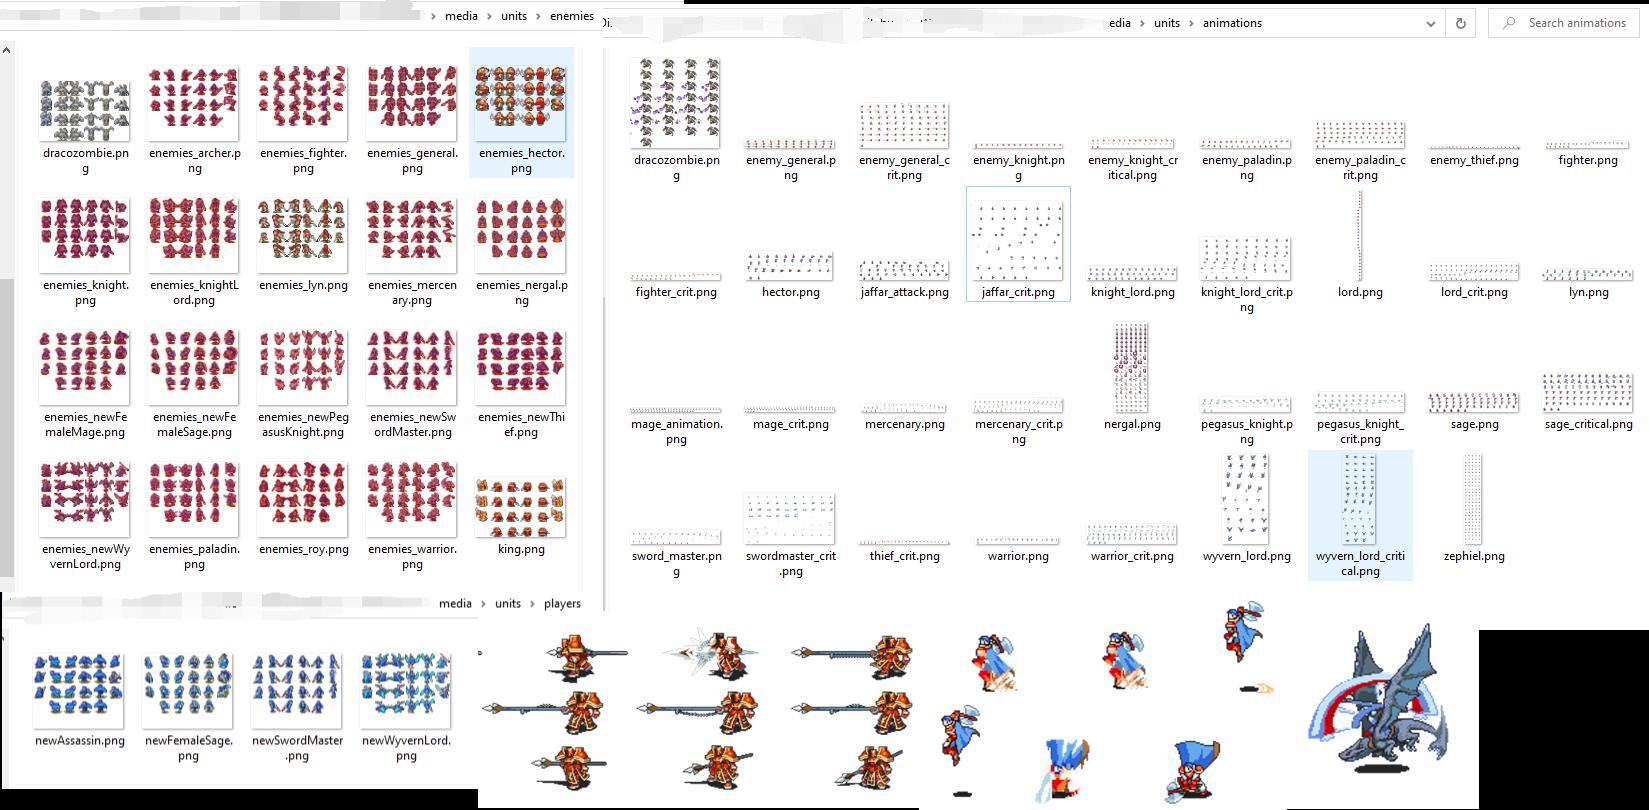Image resolution: width=1649 pixels, height=810 pixels.
Task: Select the nergal.png animation sheet
Action: point(1132,368)
